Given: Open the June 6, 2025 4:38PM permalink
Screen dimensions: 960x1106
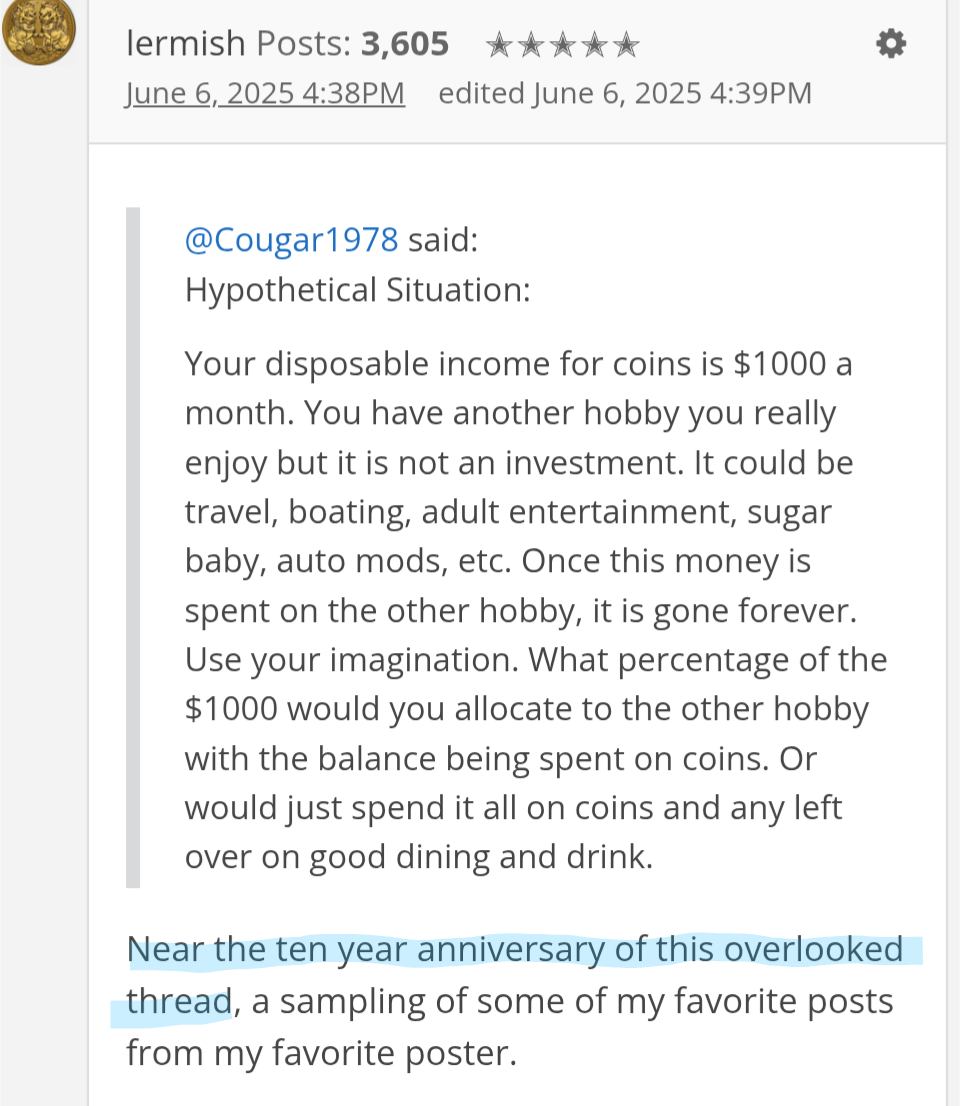Looking at the screenshot, I should pyautogui.click(x=265, y=93).
